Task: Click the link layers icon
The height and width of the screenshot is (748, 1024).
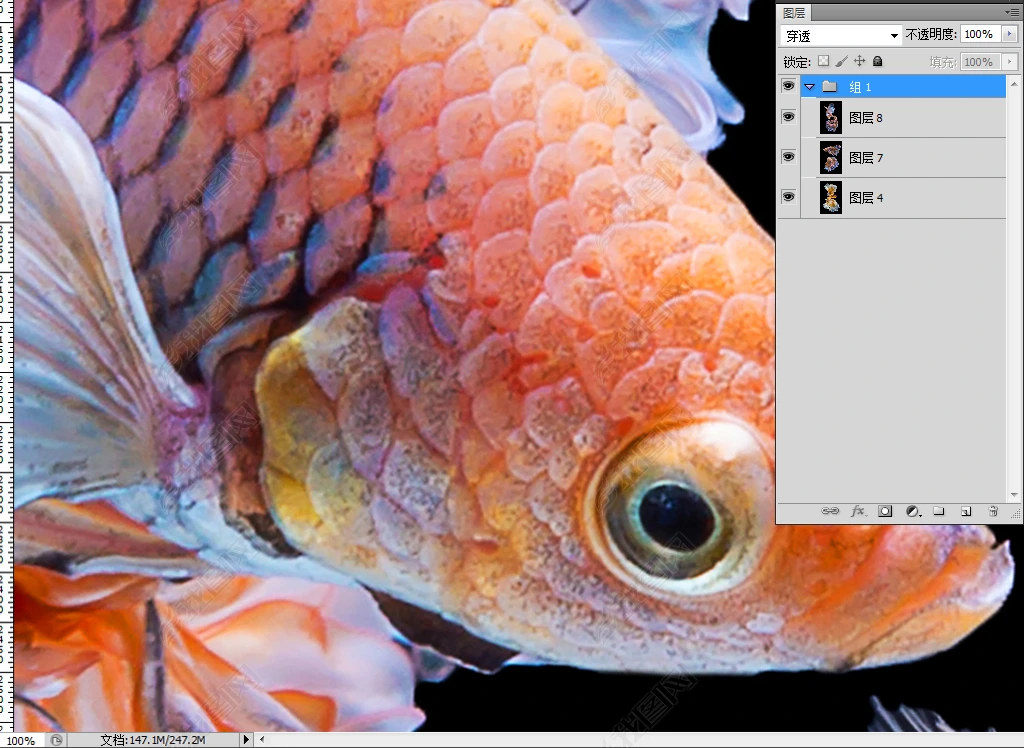Action: (x=830, y=511)
